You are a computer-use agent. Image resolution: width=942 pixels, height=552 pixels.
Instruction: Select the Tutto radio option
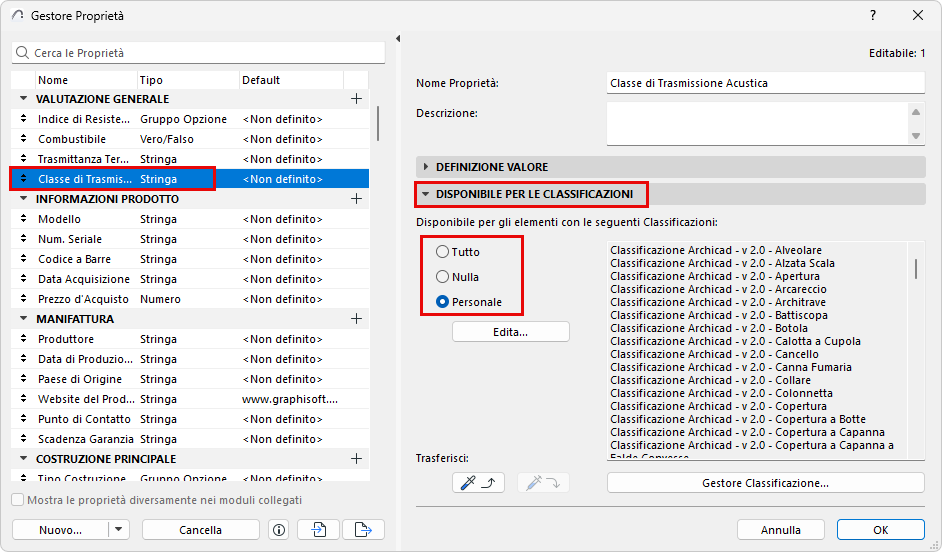pyautogui.click(x=442, y=252)
